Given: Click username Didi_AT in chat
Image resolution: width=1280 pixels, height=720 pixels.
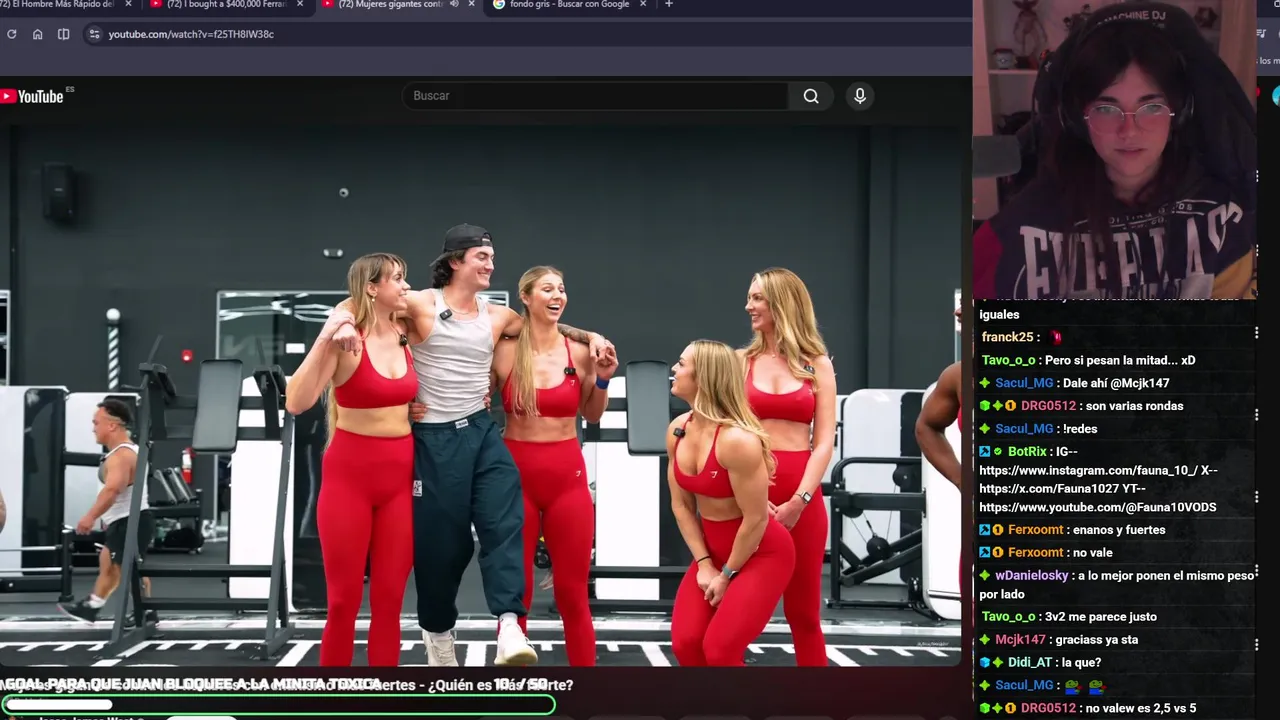Looking at the screenshot, I should coord(1030,662).
